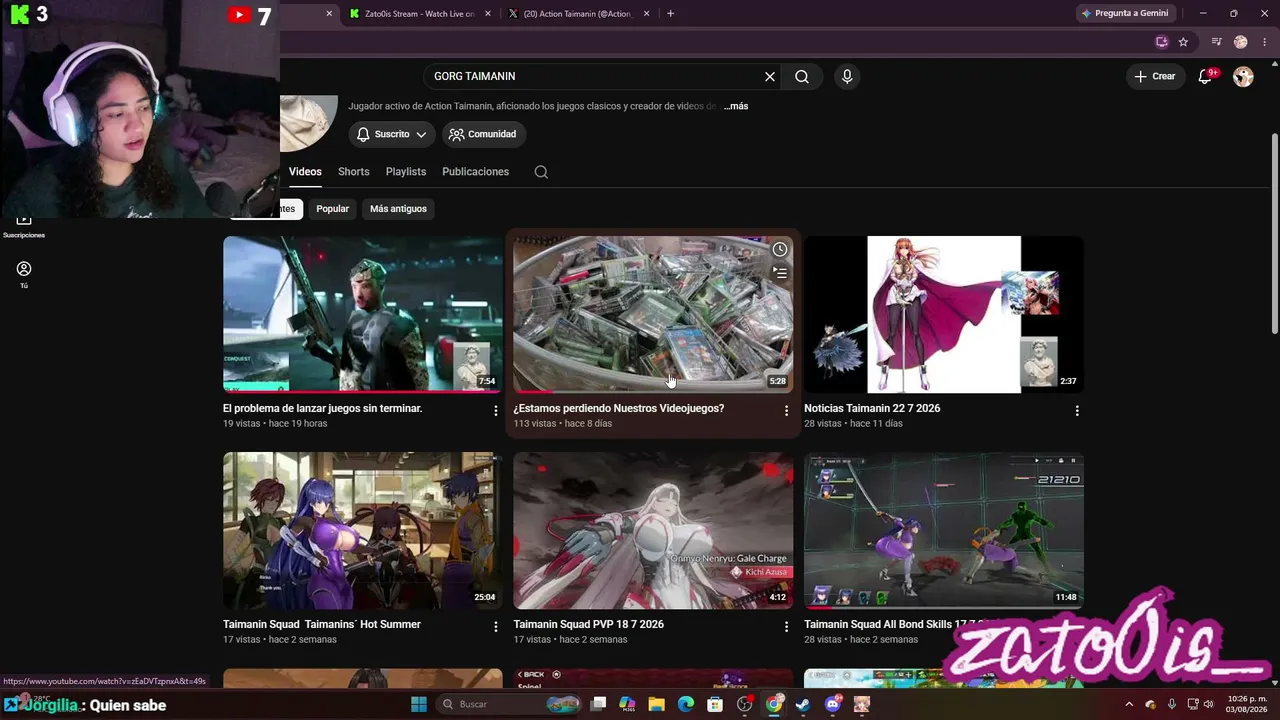Filter videos by Popular

click(333, 209)
